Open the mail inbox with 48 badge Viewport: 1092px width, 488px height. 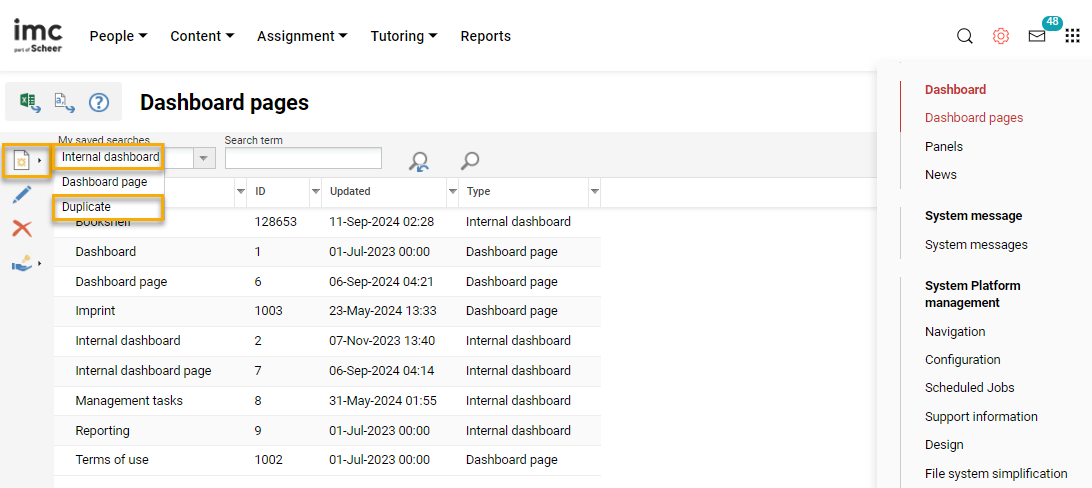pos(1037,36)
